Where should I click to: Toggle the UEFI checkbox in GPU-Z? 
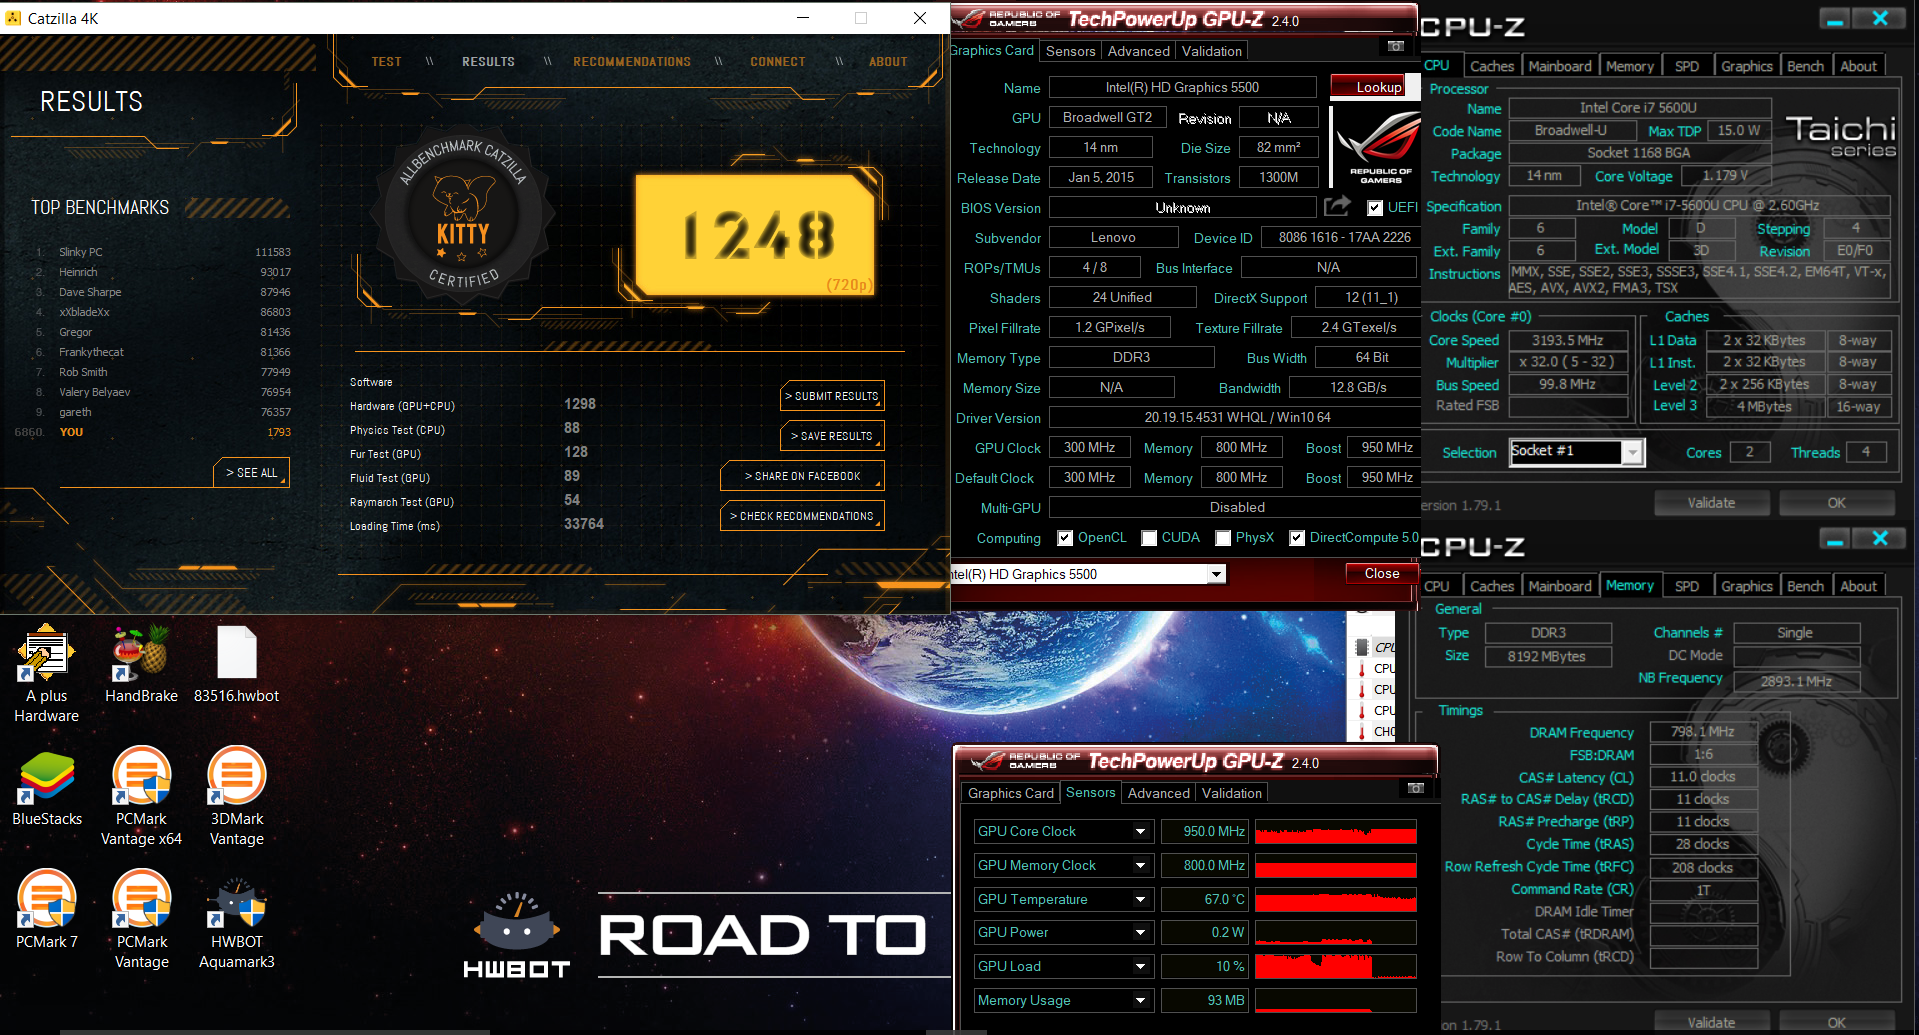tap(1375, 208)
